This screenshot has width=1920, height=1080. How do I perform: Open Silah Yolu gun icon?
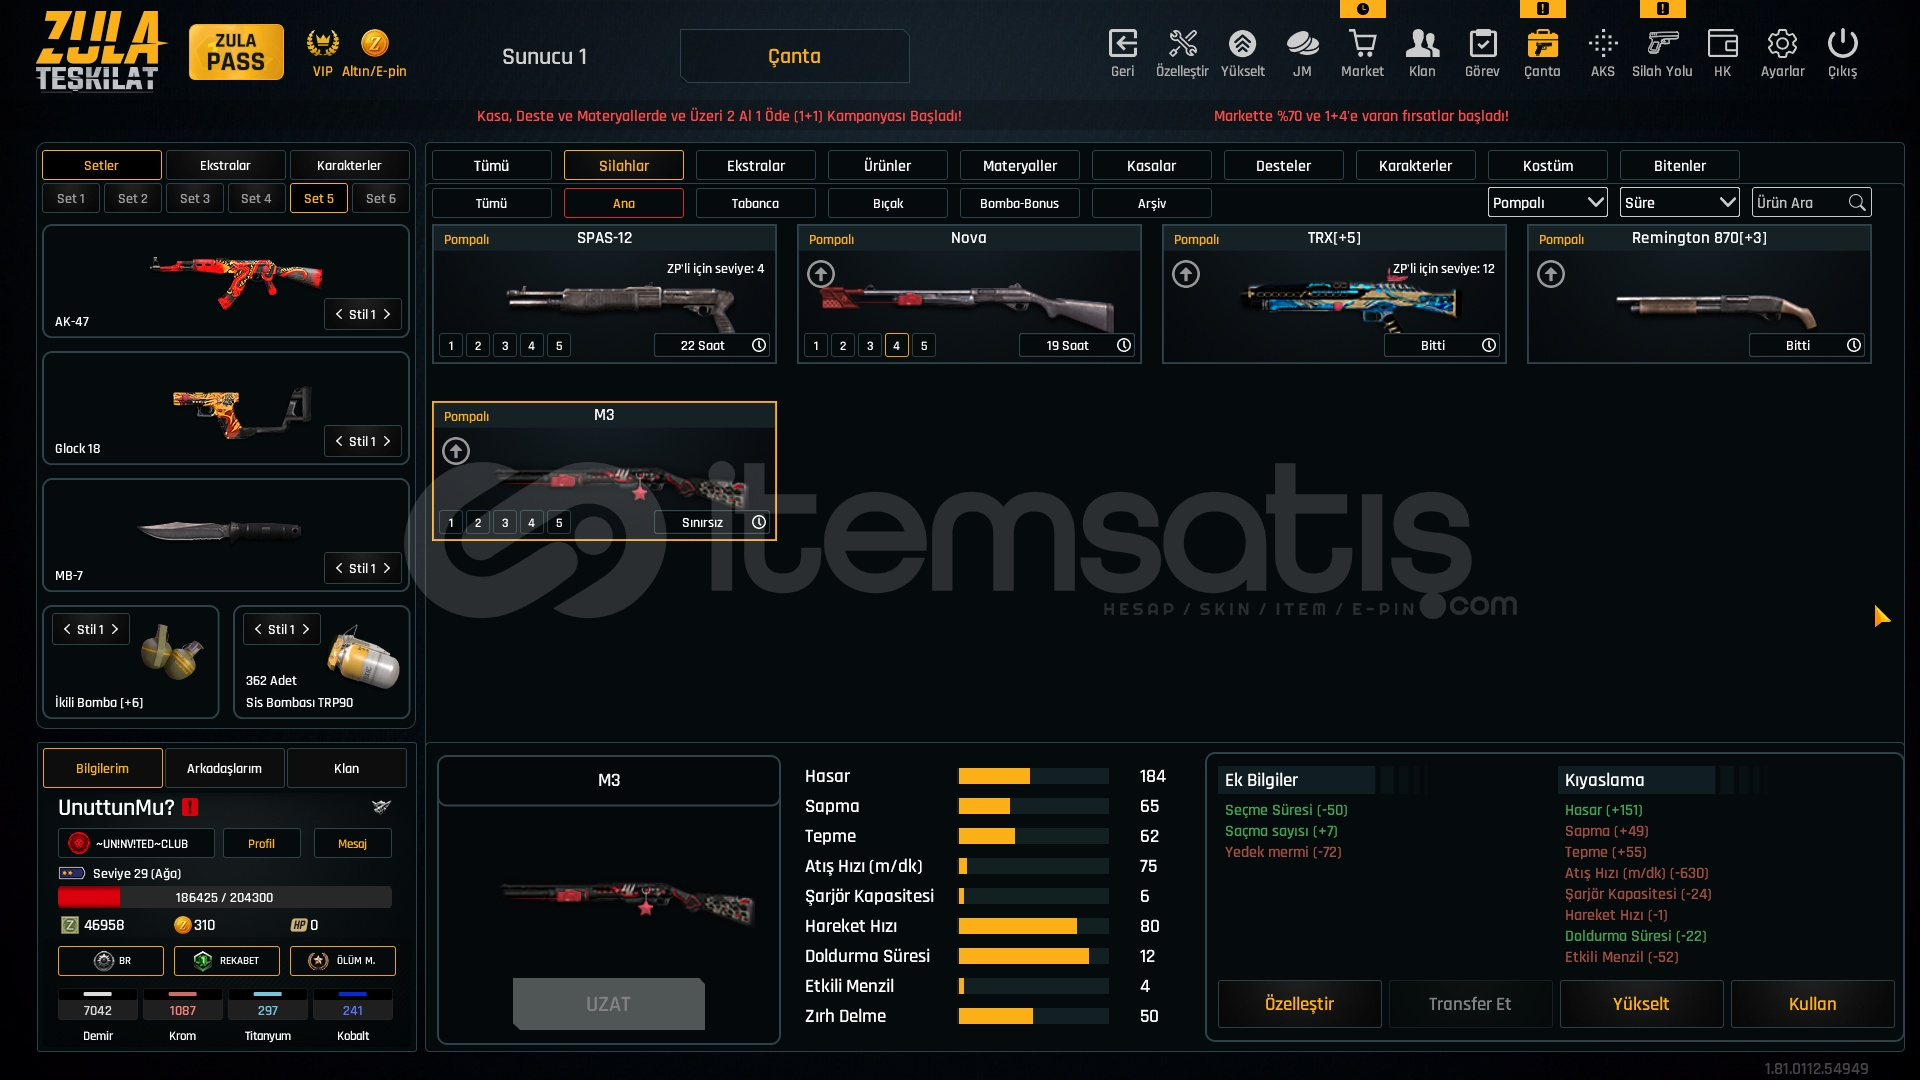click(x=1662, y=45)
